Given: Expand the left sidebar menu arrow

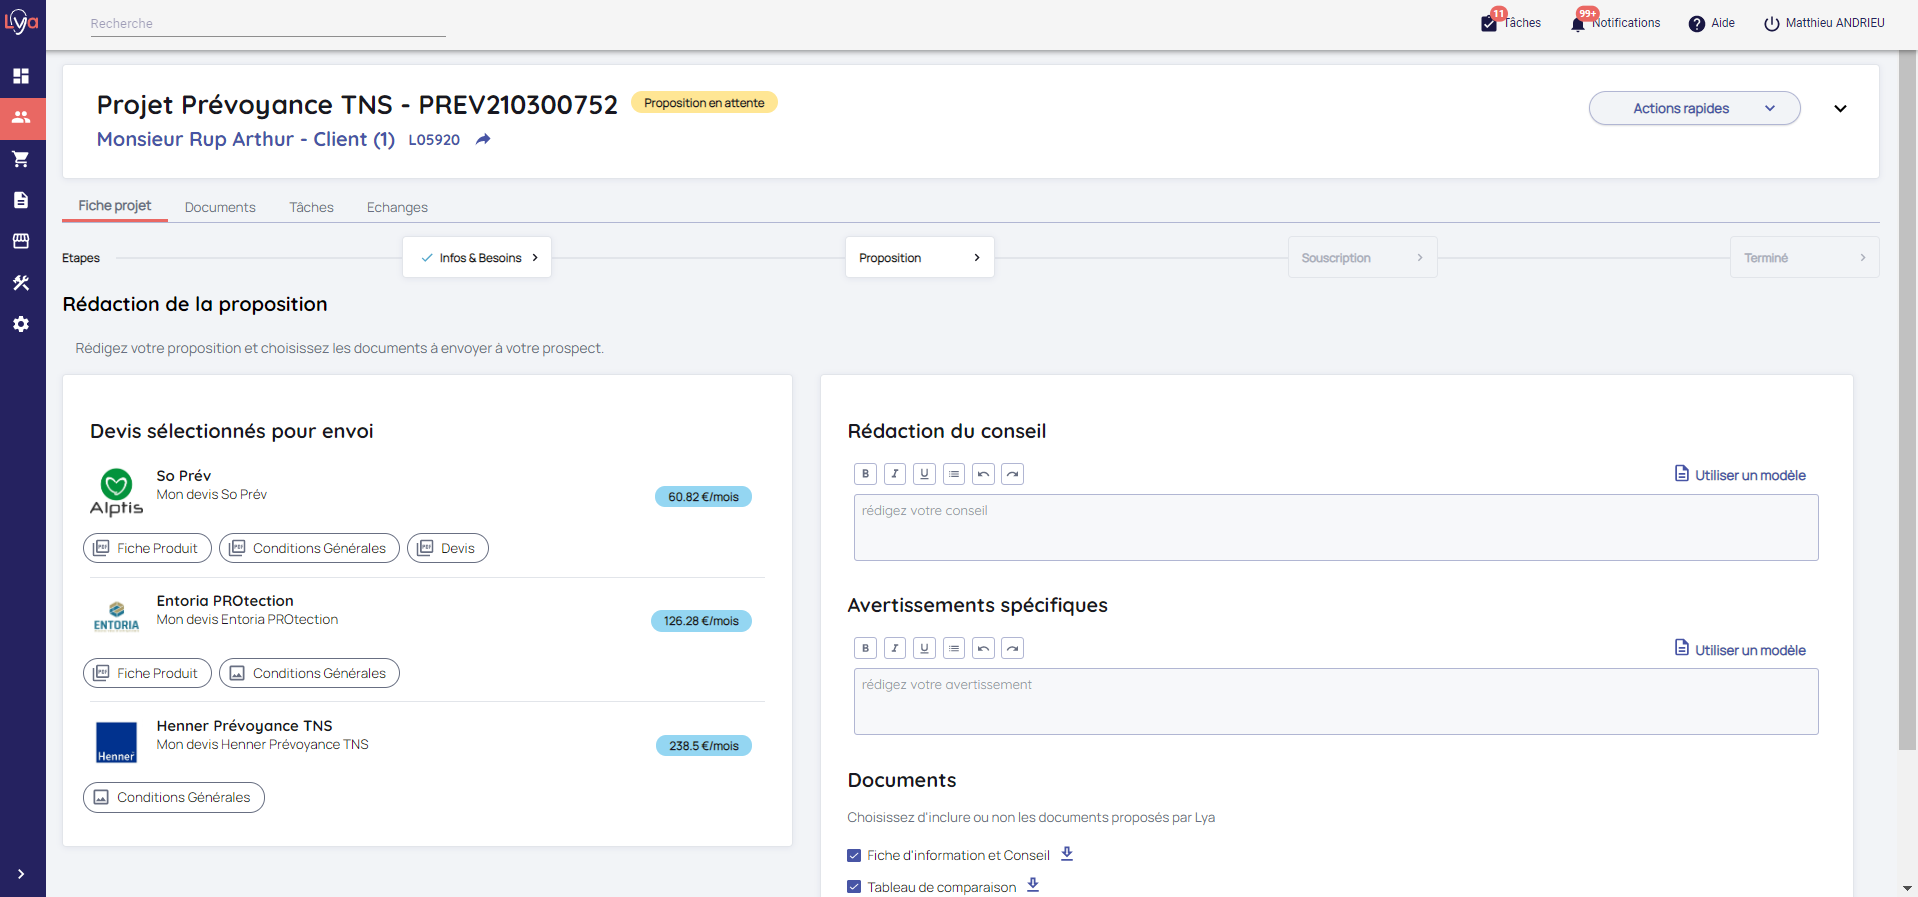Looking at the screenshot, I should coord(21,874).
